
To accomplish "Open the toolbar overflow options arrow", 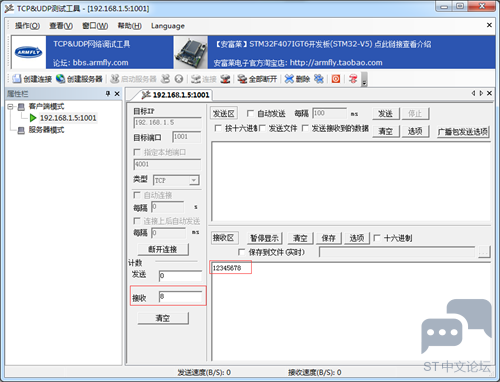I will click(x=364, y=80).
